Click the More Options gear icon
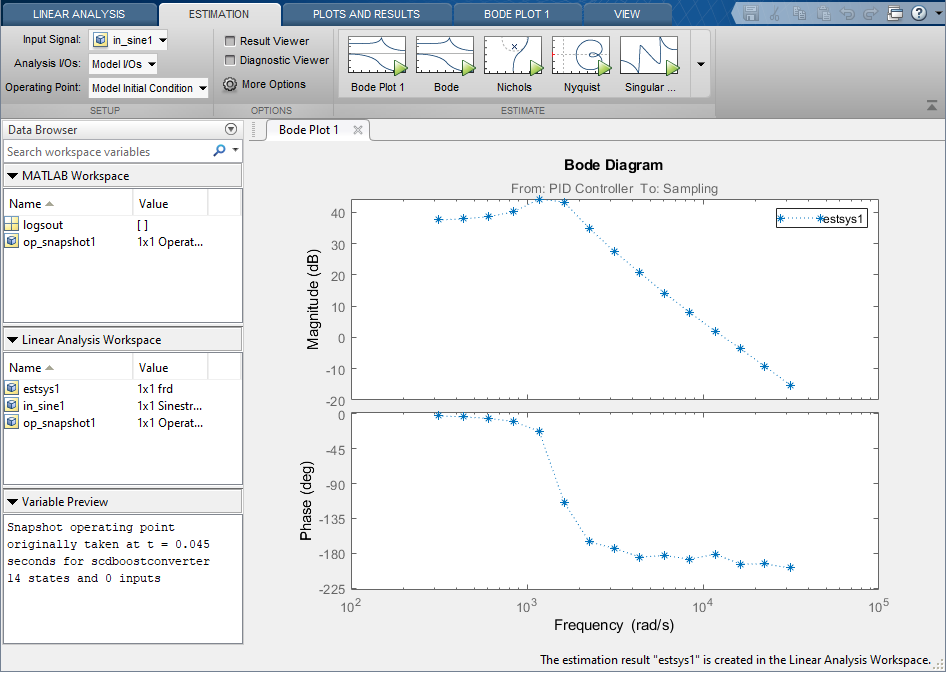 click(x=229, y=84)
